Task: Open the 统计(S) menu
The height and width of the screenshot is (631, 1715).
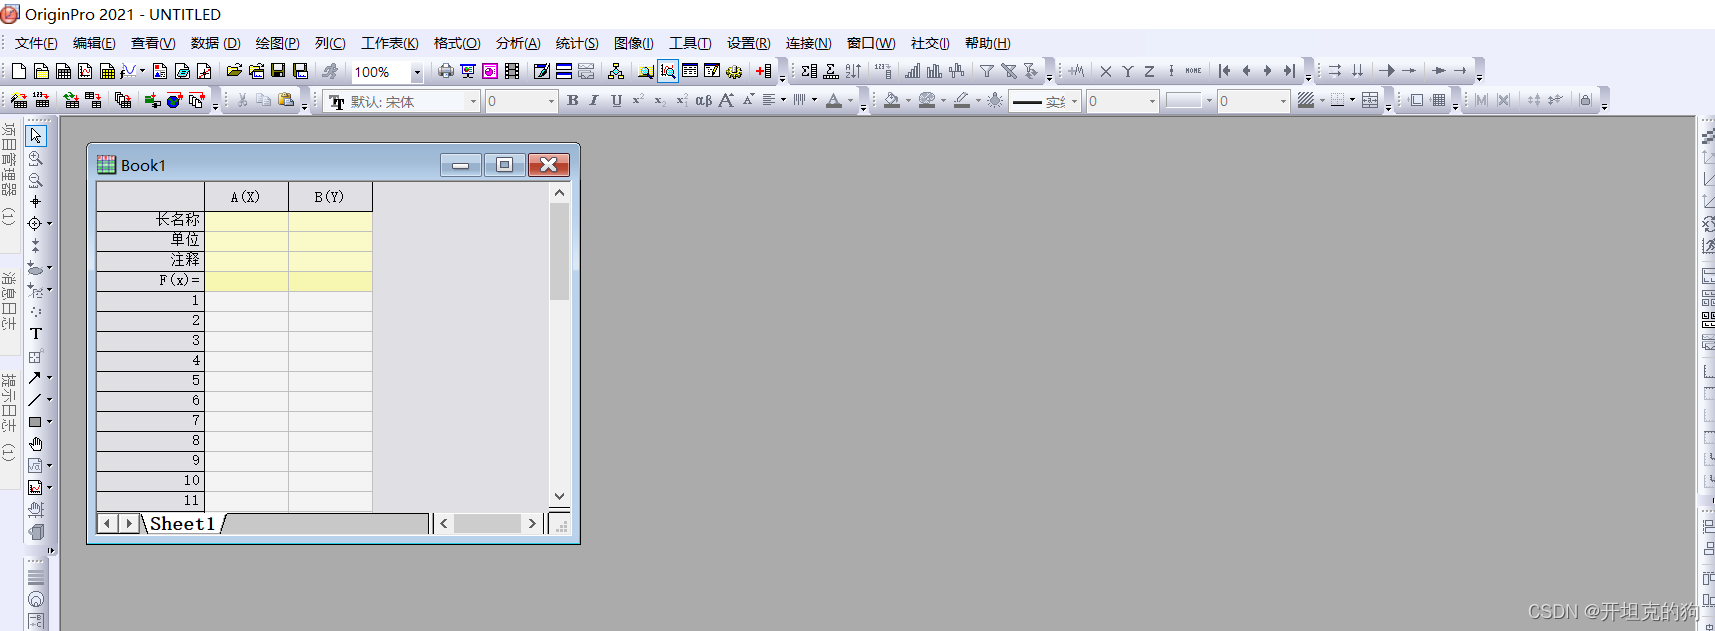Action: coord(577,43)
